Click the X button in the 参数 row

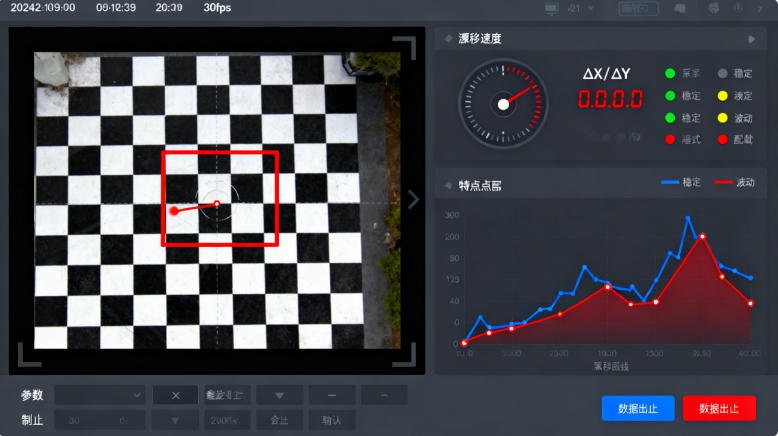pos(175,395)
